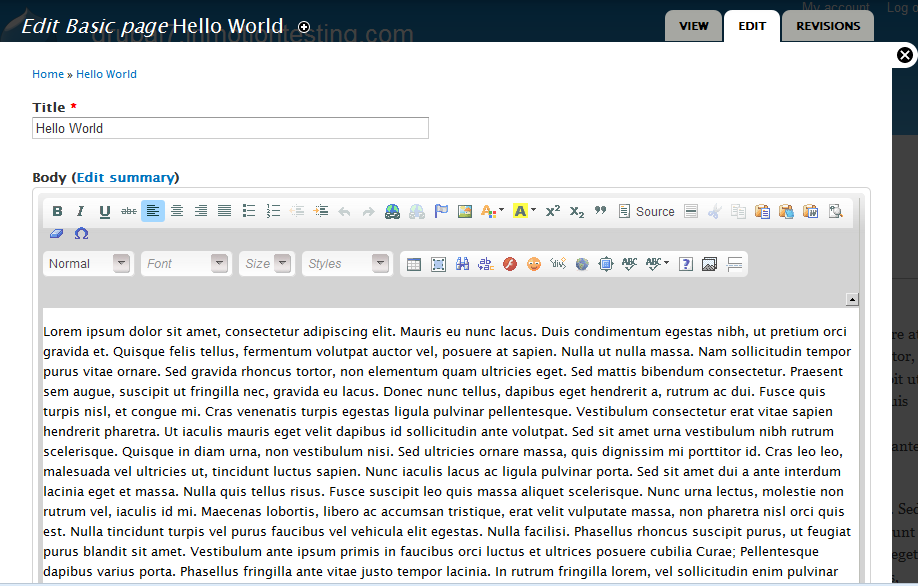Apply block quote formatting
918x586 pixels.
601,211
